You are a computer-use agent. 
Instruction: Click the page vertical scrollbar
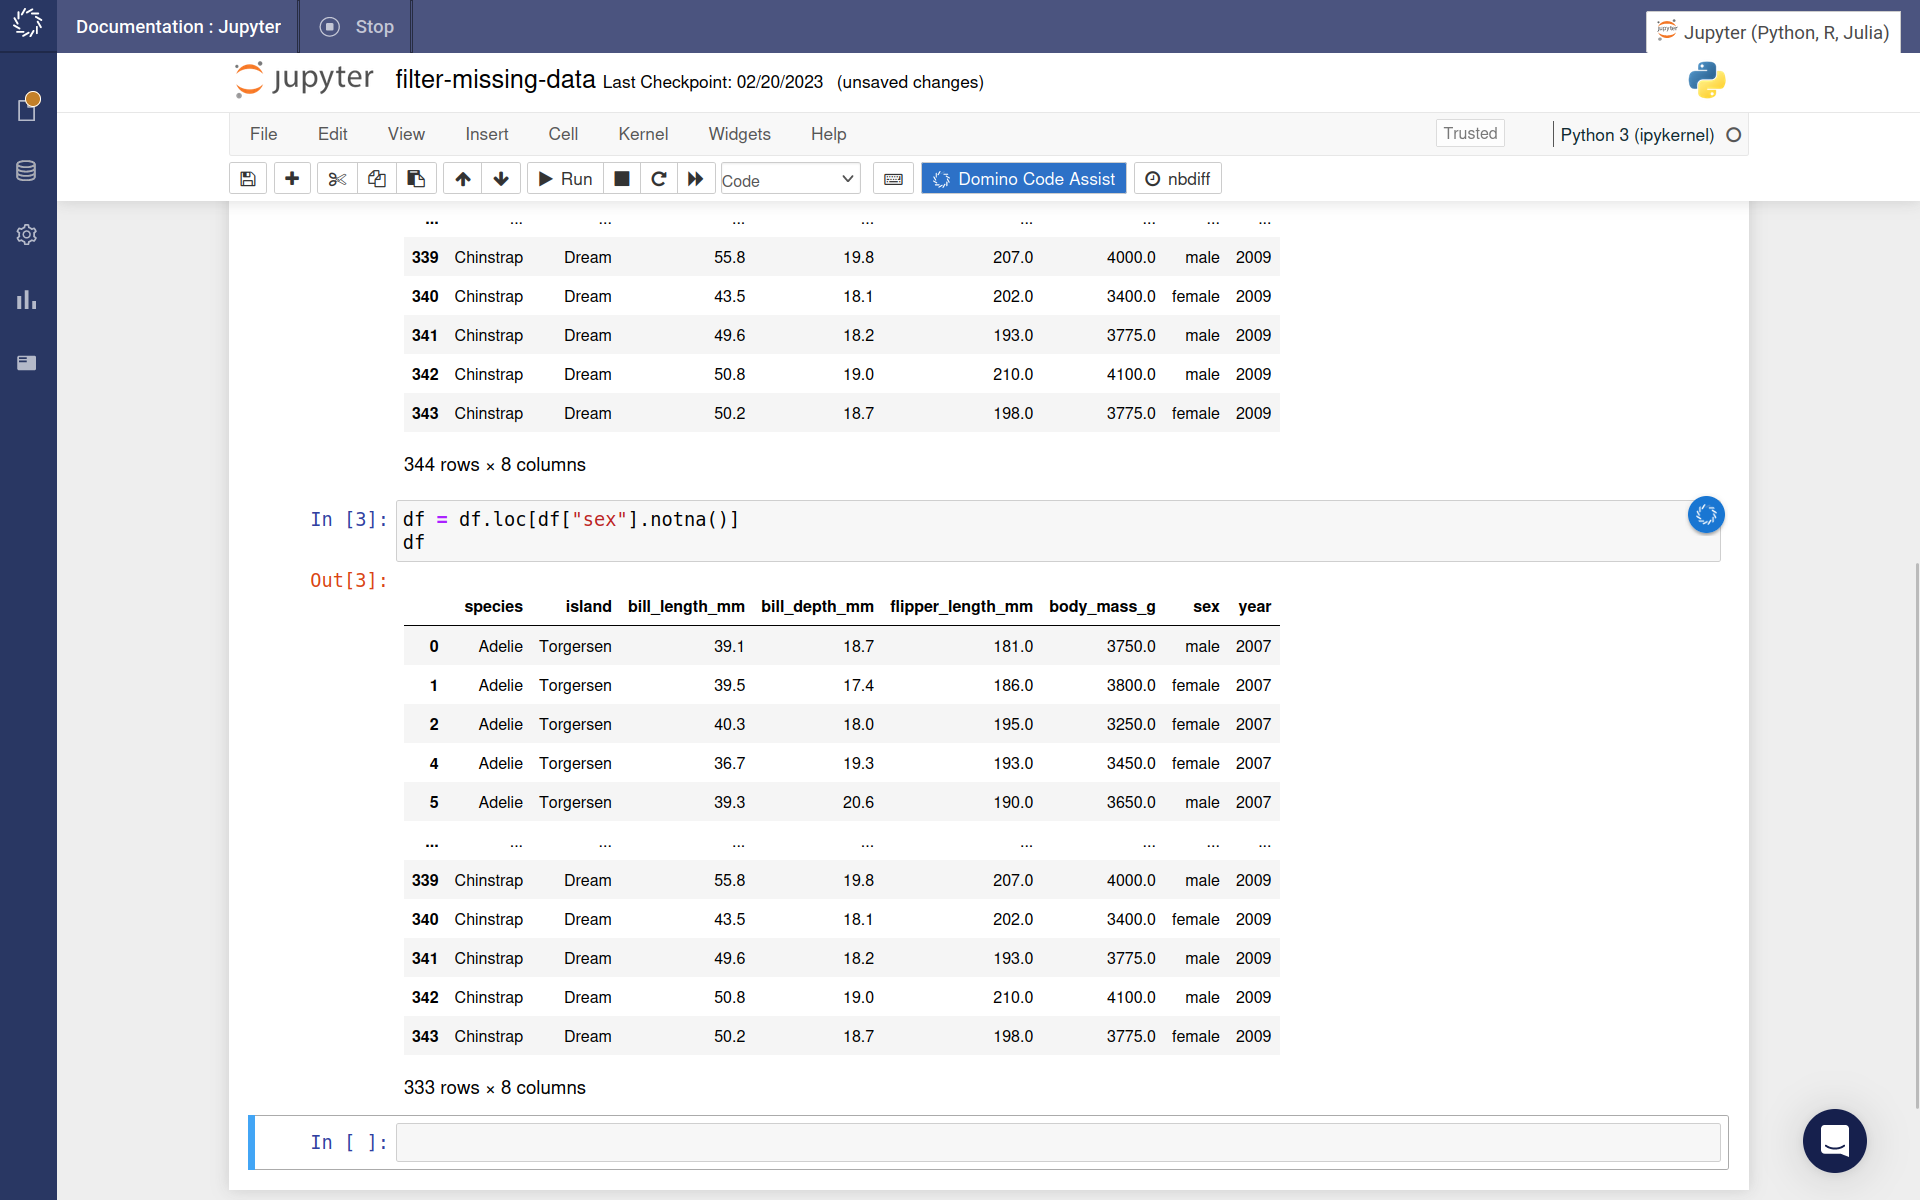(1916, 835)
